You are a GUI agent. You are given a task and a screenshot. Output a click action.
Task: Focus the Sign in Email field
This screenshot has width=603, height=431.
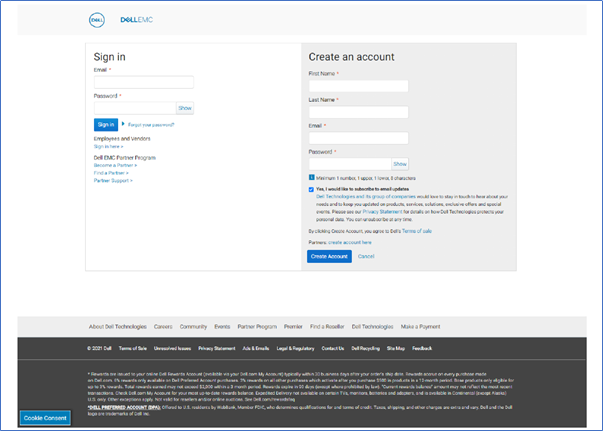click(144, 82)
